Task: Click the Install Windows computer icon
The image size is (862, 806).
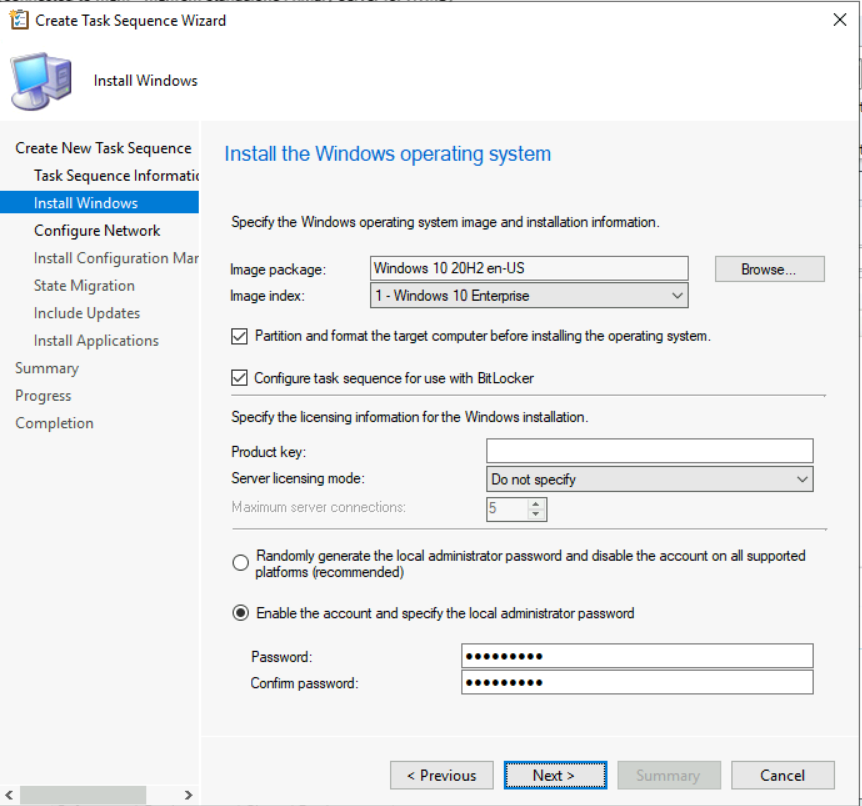Action: click(42, 81)
